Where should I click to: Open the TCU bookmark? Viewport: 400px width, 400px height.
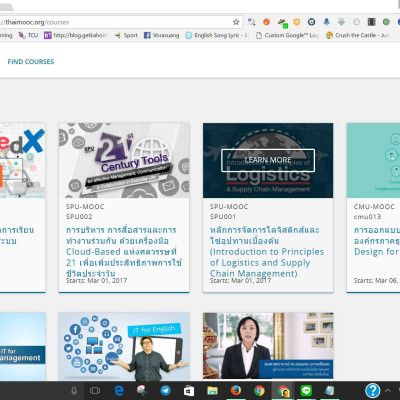pos(28,35)
